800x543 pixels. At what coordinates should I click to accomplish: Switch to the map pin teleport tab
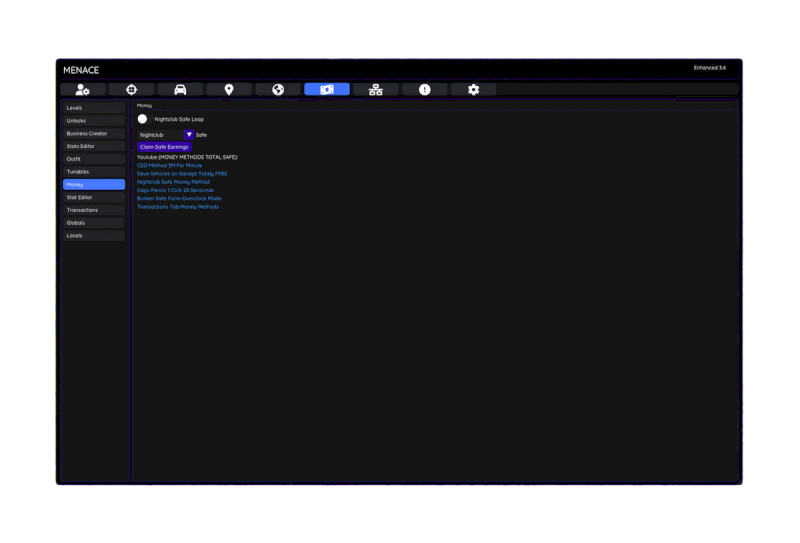click(x=229, y=90)
